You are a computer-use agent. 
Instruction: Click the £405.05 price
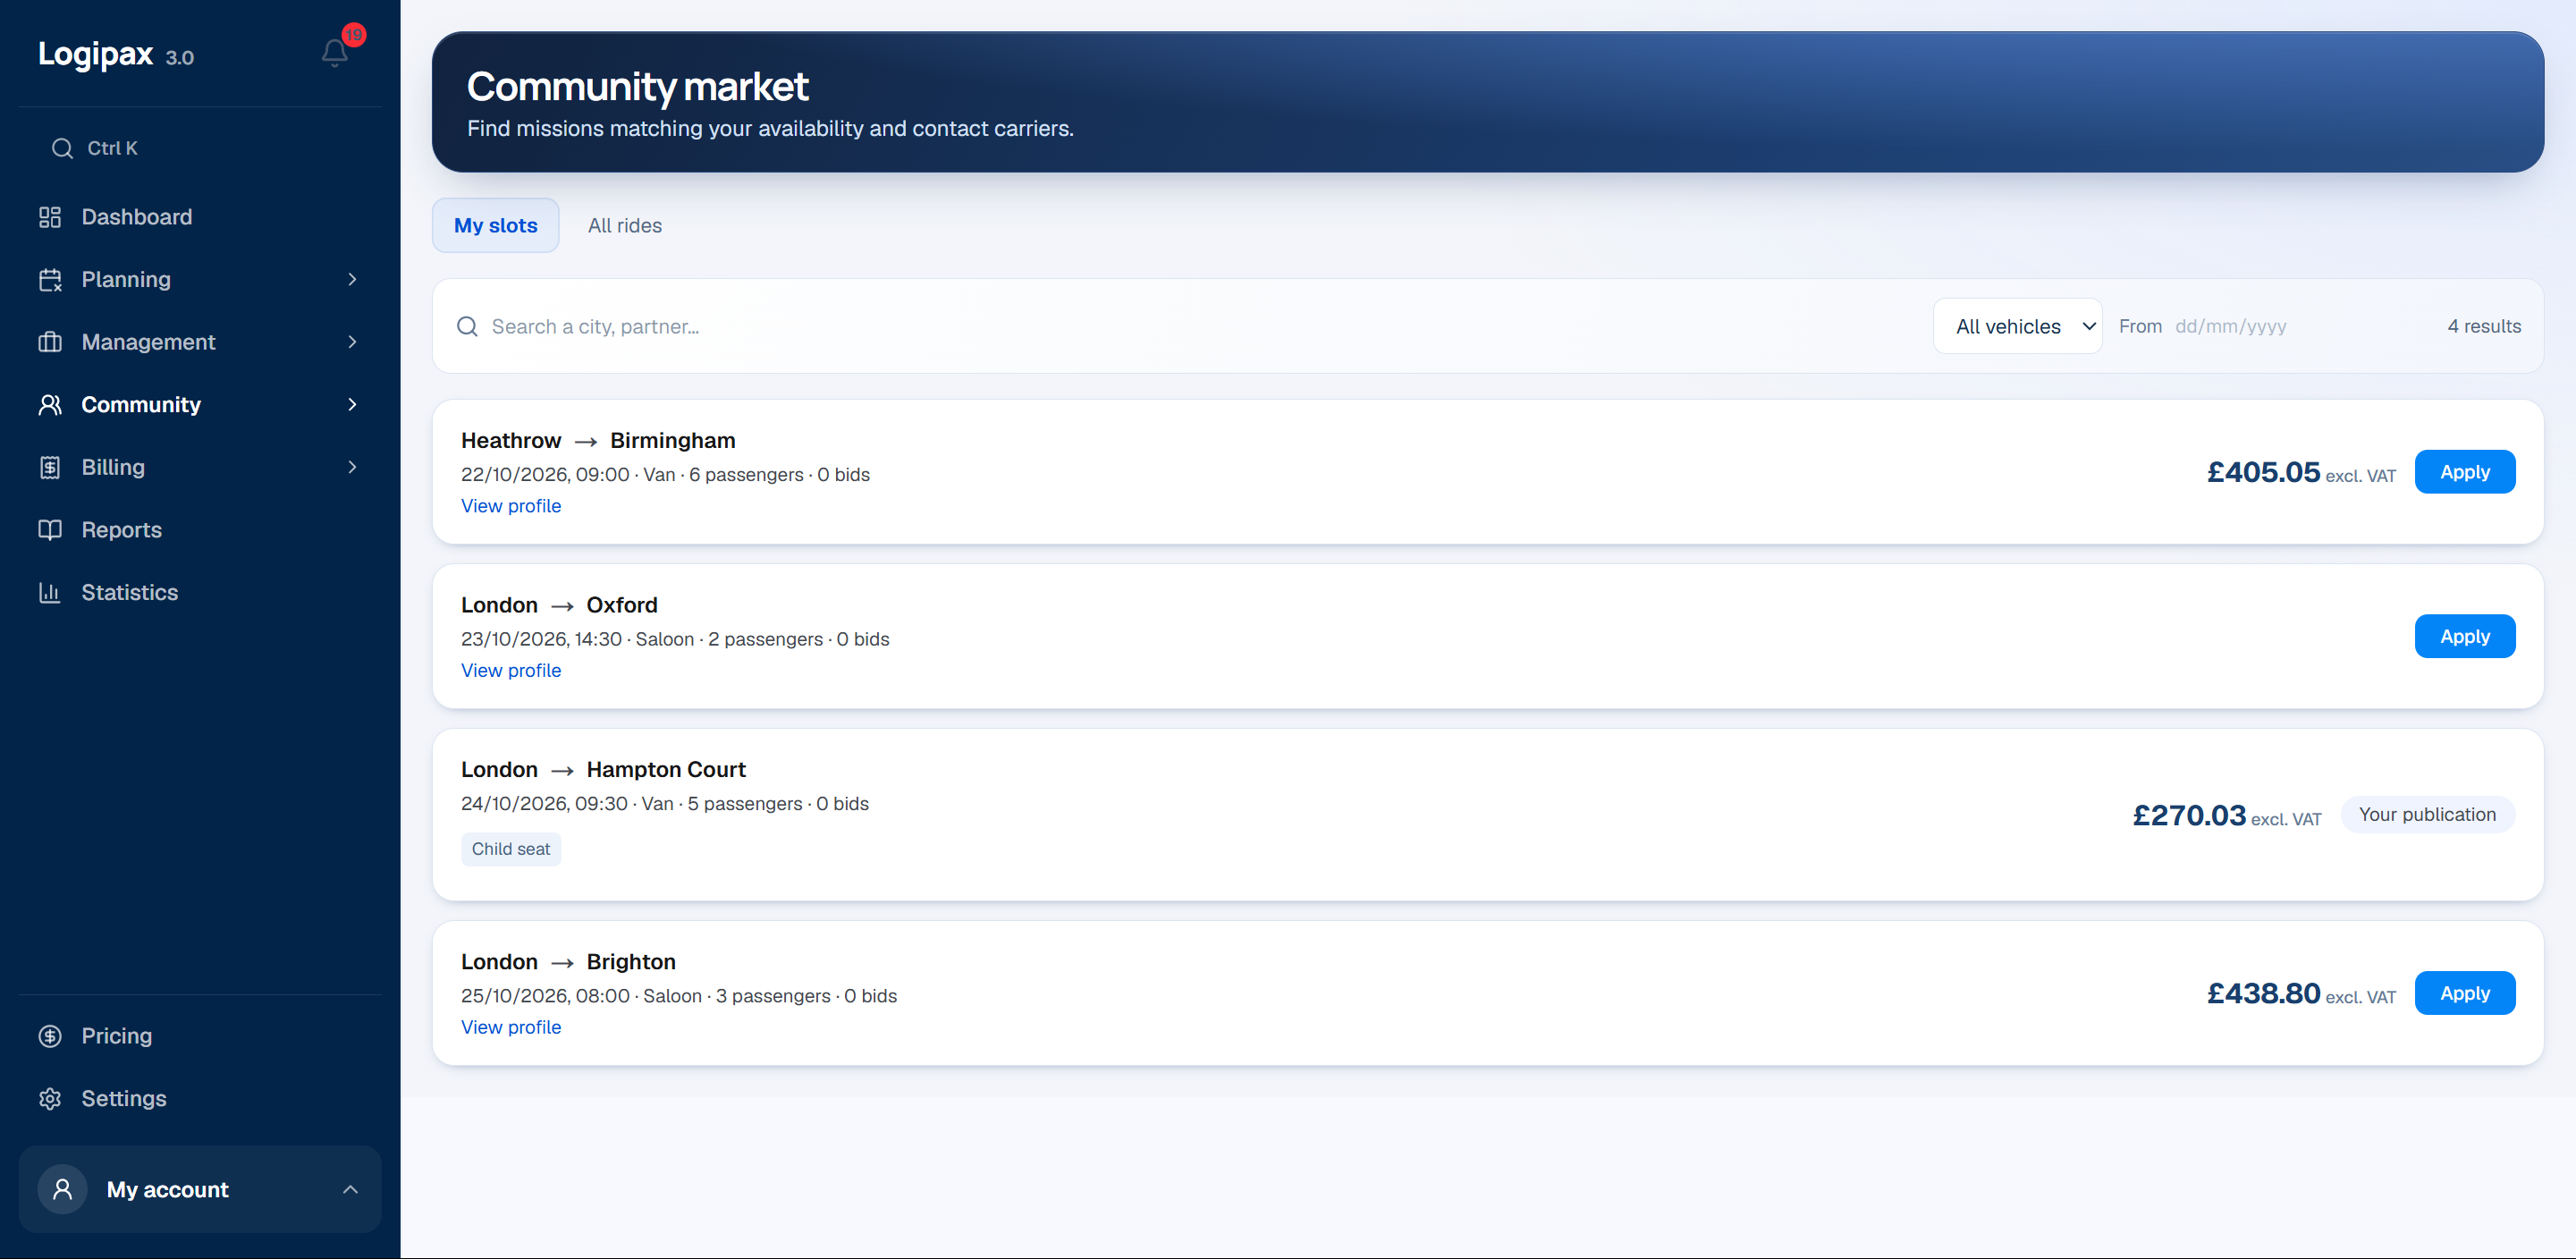2263,472
